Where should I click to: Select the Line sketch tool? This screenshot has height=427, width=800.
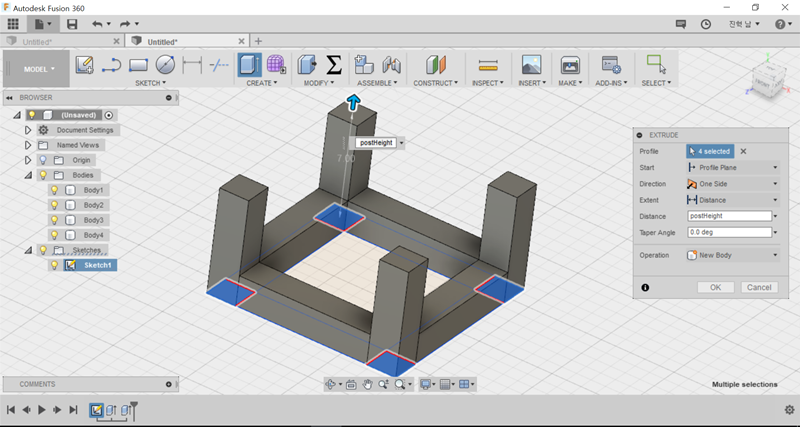111,65
